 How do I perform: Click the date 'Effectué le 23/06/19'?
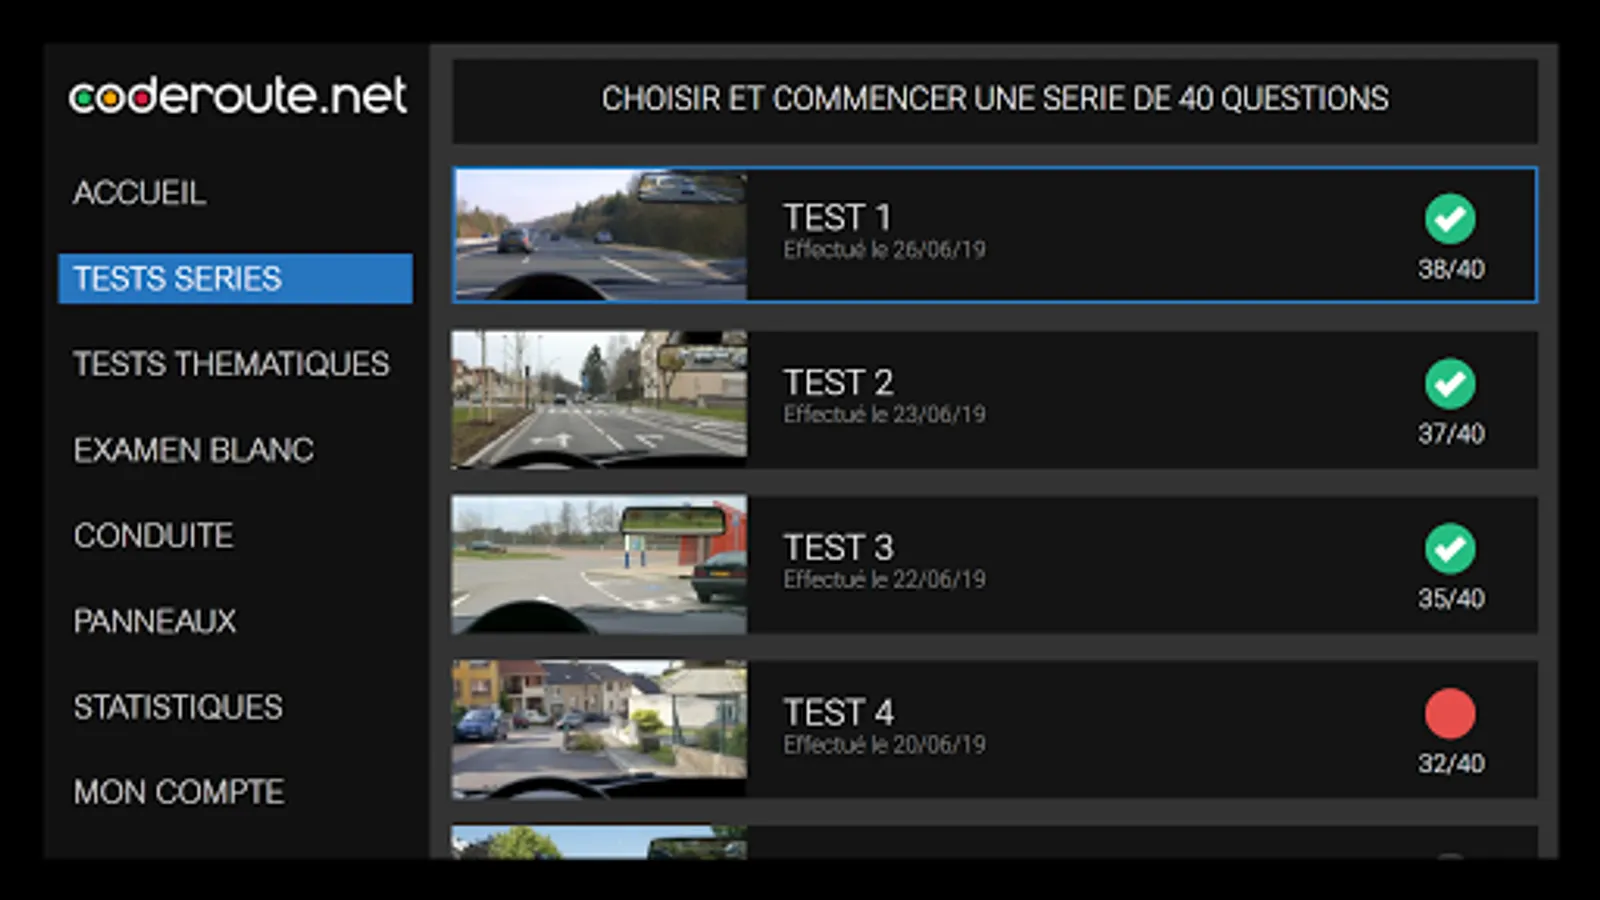click(x=884, y=415)
